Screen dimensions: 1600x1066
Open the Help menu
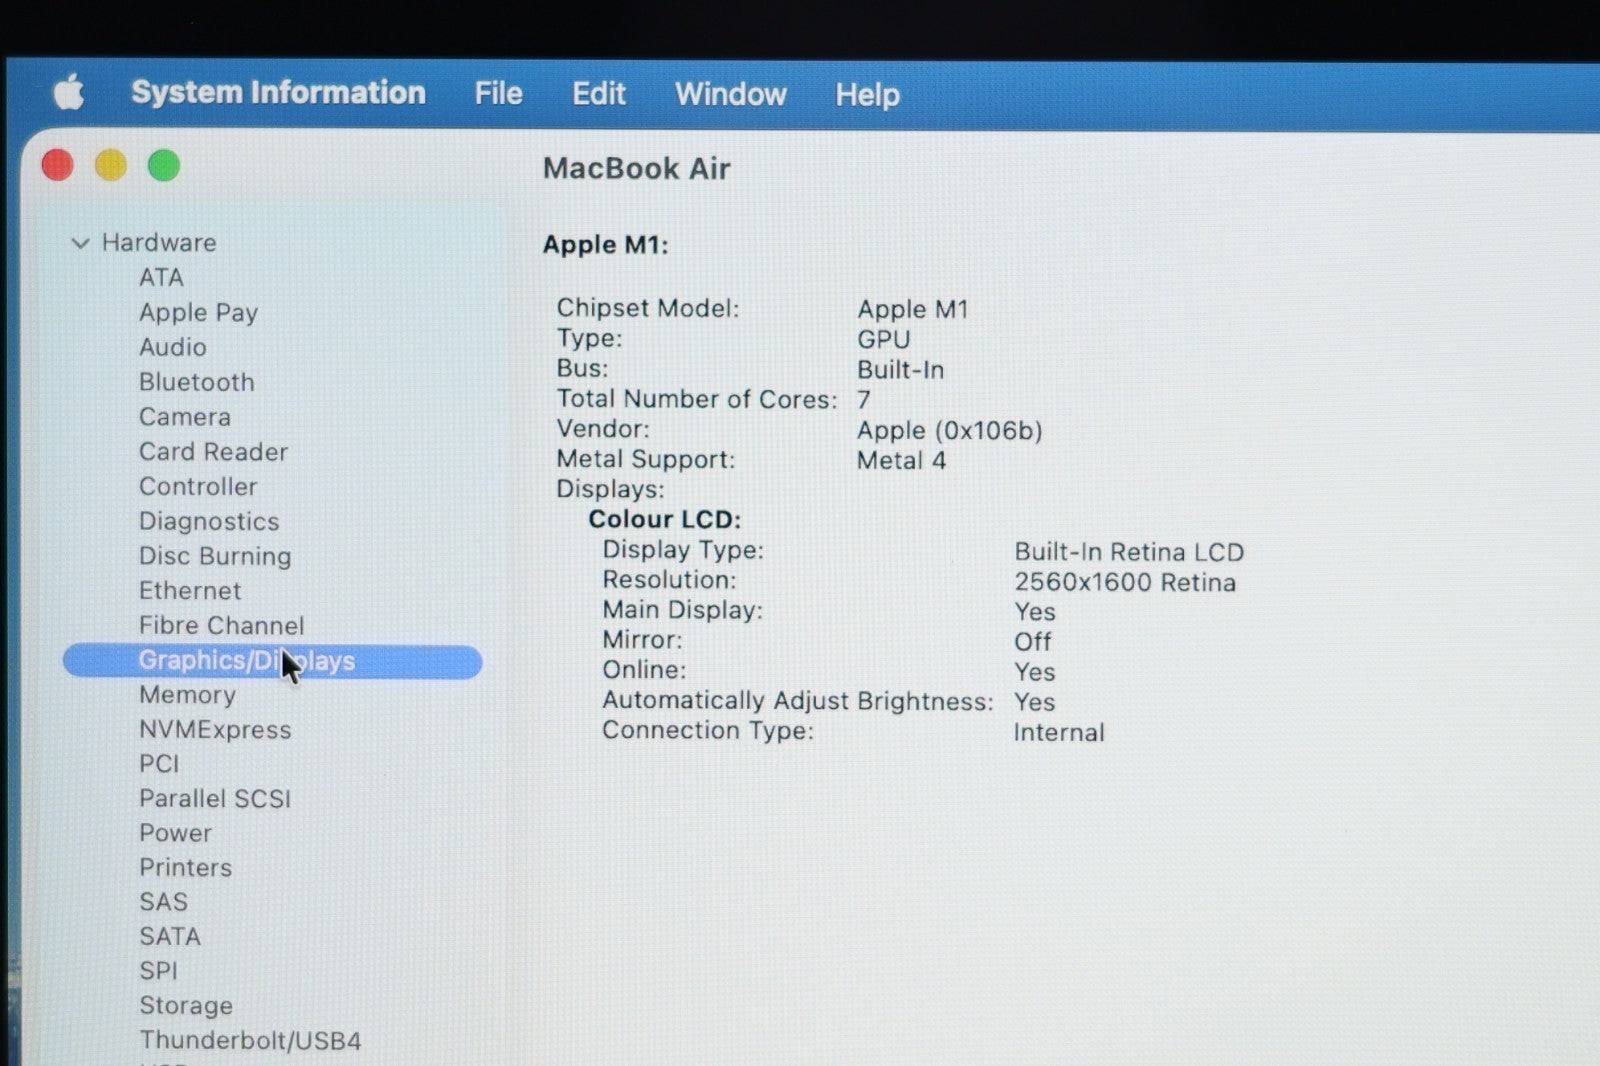867,95
